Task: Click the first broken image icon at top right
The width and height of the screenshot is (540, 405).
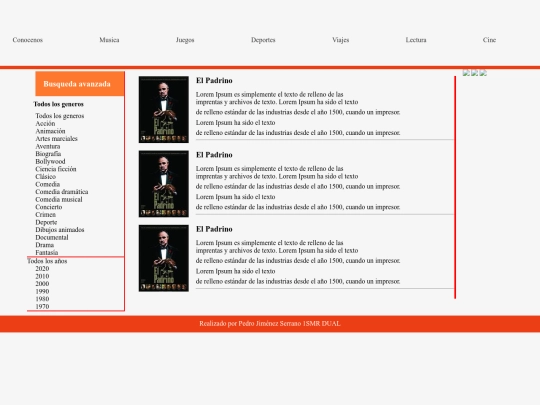Action: pyautogui.click(x=466, y=73)
